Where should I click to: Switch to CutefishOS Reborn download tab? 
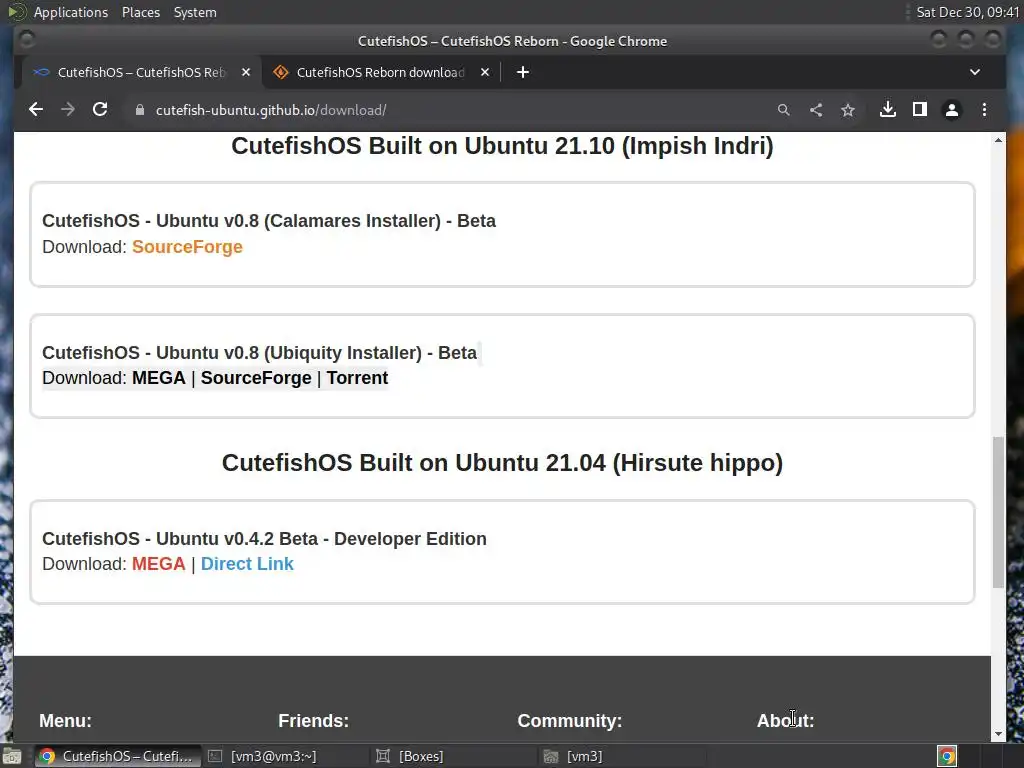[381, 72]
